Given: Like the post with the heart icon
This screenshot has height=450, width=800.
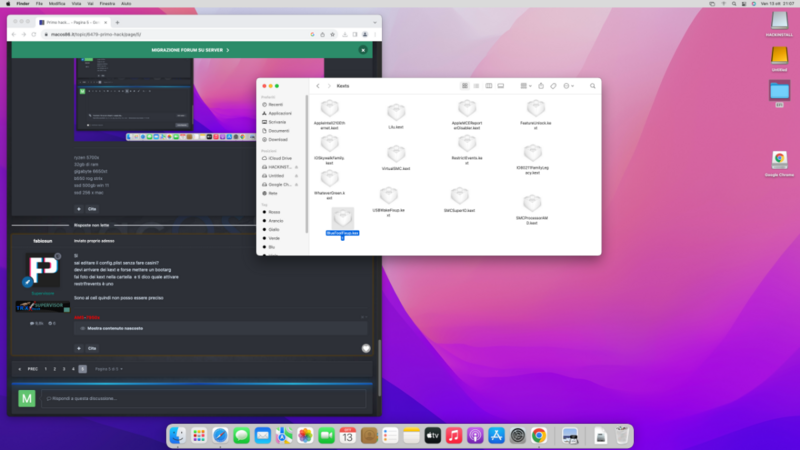Looking at the screenshot, I should pyautogui.click(x=366, y=348).
